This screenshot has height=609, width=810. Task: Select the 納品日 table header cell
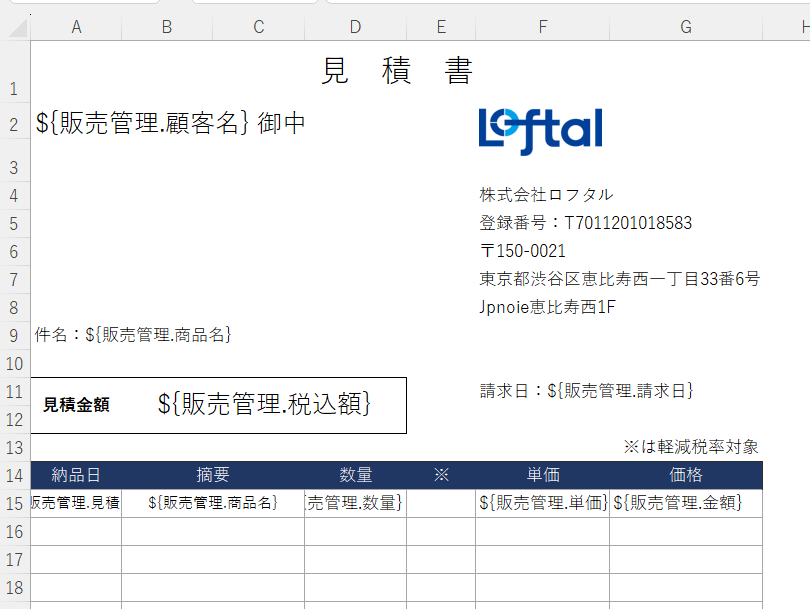coord(76,475)
